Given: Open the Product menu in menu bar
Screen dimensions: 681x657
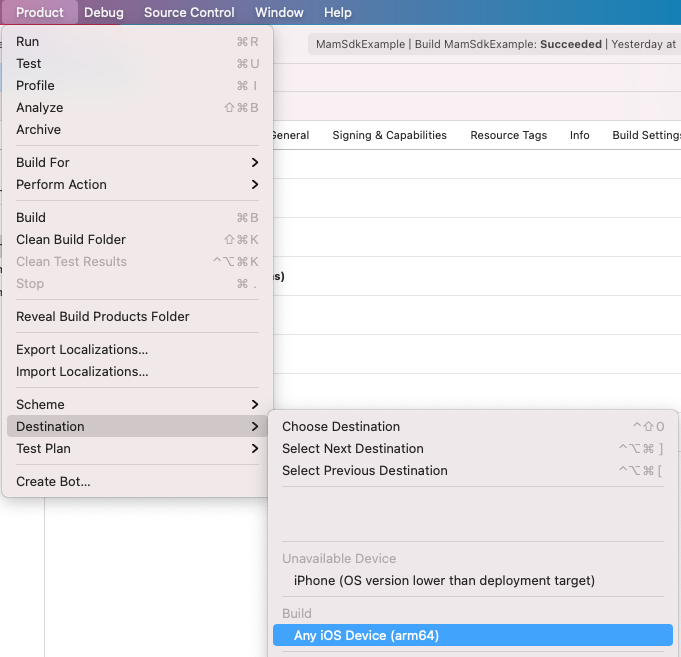Looking at the screenshot, I should tap(40, 12).
